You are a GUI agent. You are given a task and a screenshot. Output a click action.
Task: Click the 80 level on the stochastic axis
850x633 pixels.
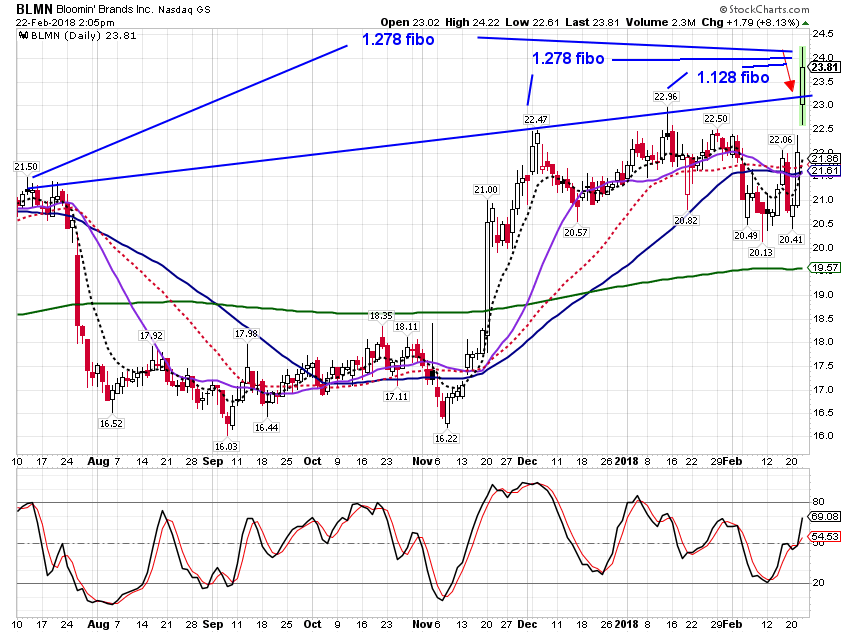pos(818,502)
